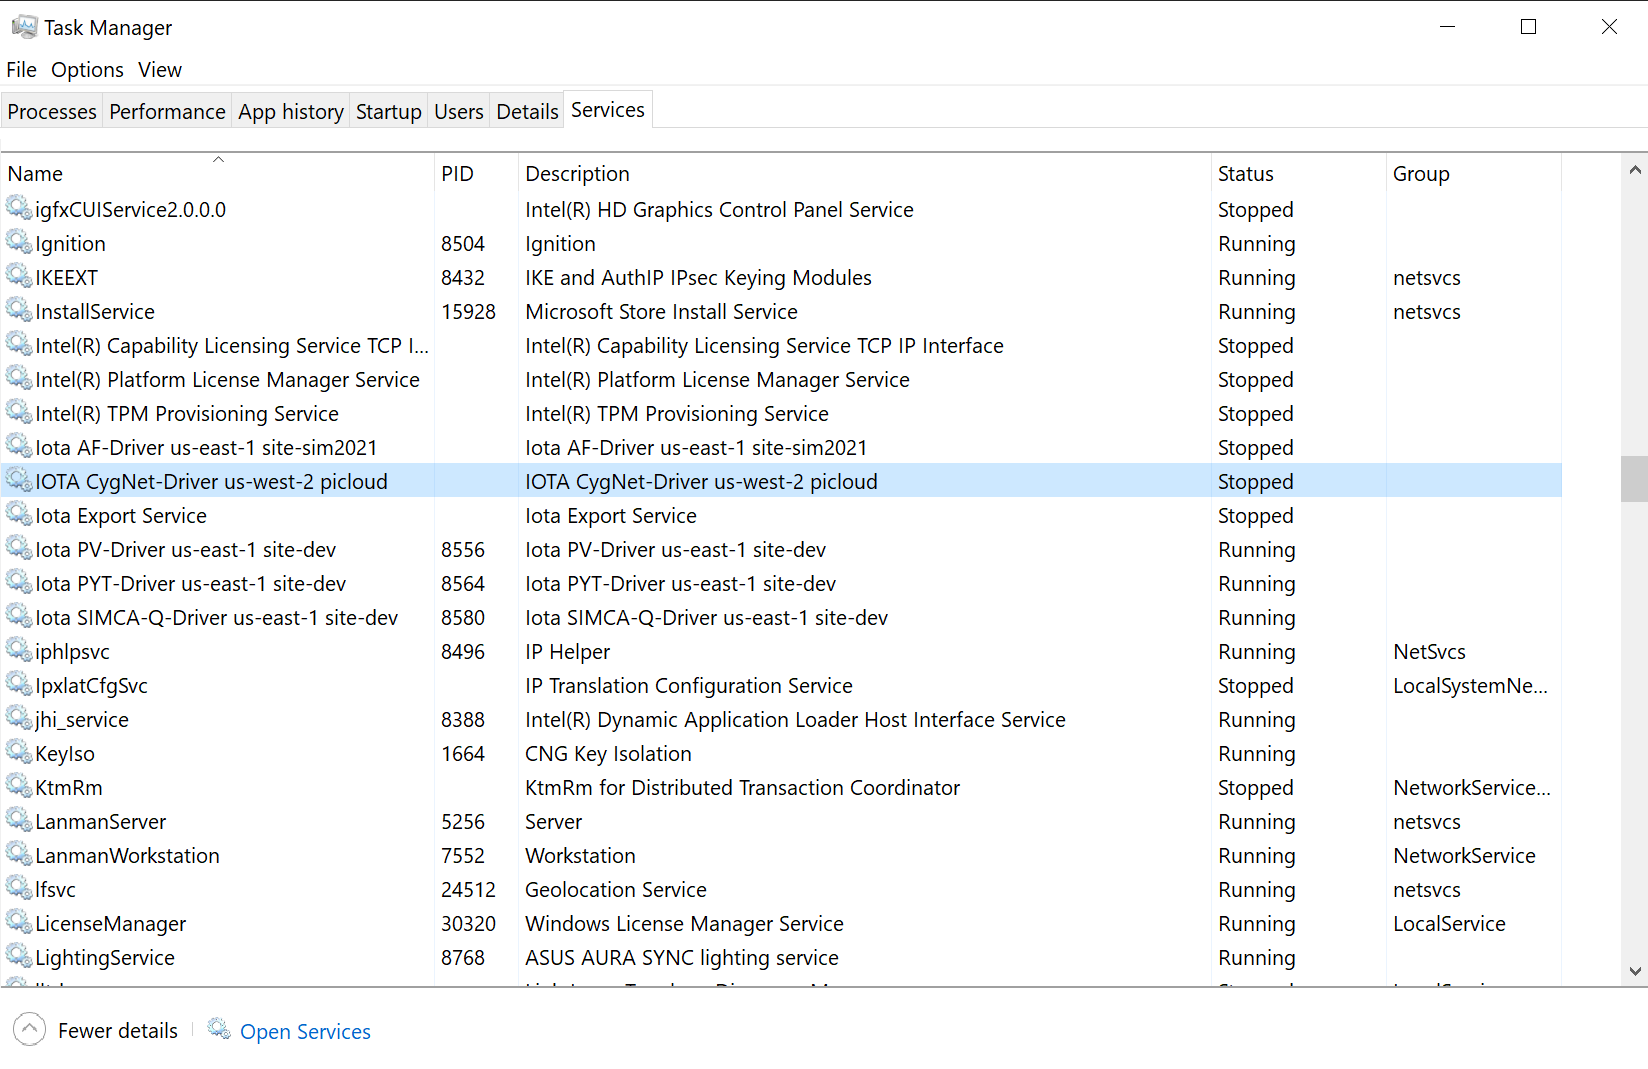Switch to the Performance tab
1648x1069 pixels.
coord(167,112)
